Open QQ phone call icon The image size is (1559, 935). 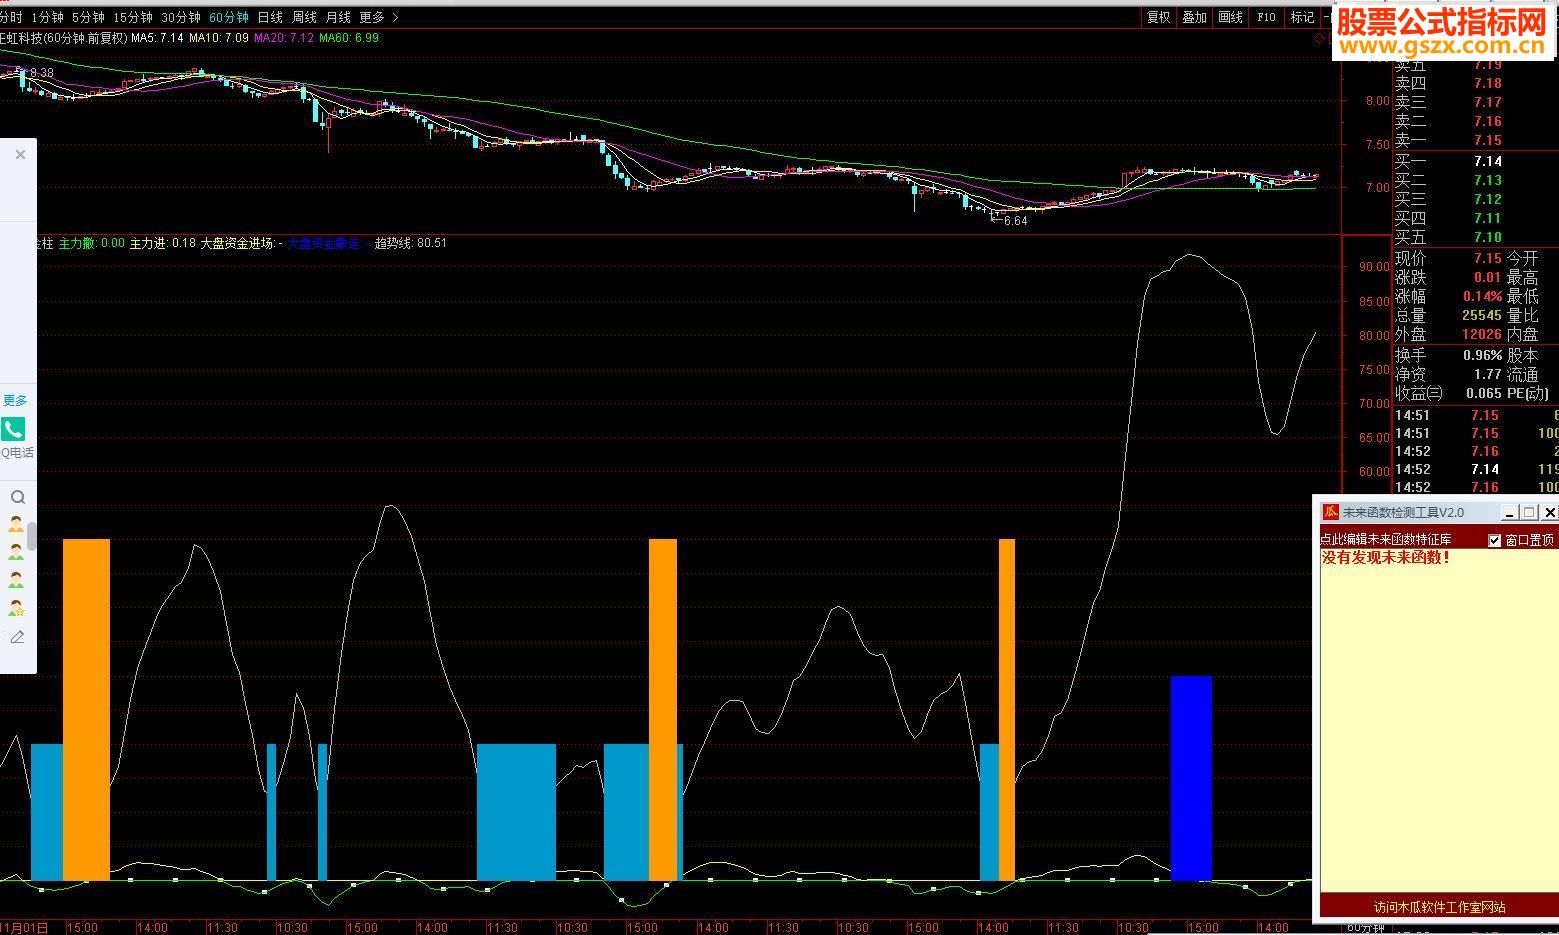[x=13, y=430]
